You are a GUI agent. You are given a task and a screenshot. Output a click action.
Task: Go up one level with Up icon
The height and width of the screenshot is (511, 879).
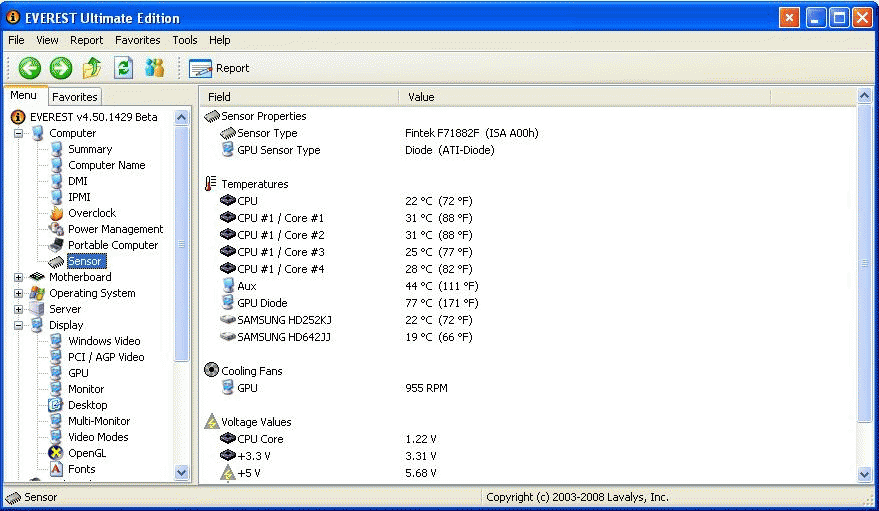(92, 68)
